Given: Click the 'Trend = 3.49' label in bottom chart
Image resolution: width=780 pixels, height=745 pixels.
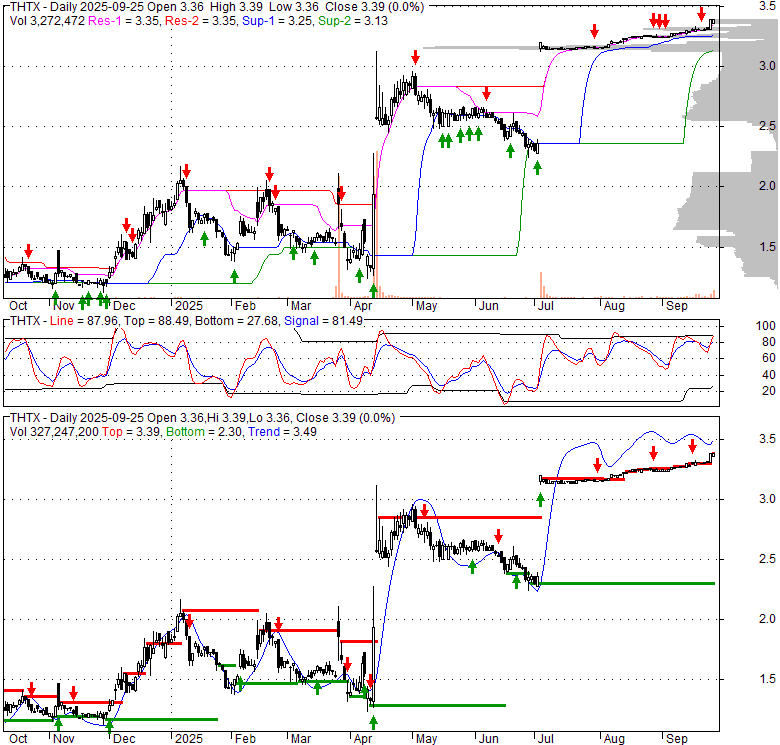Looking at the screenshot, I should pos(283,432).
